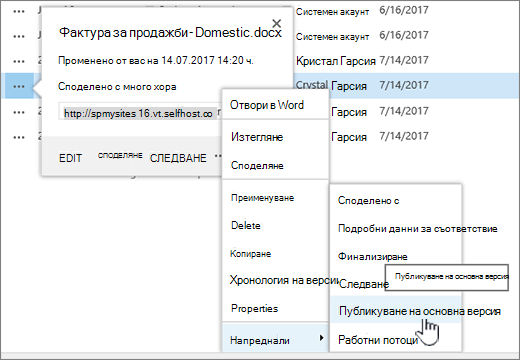Open ellipsis in the sixth list row
The width and height of the screenshot is (520, 360).
19,137
